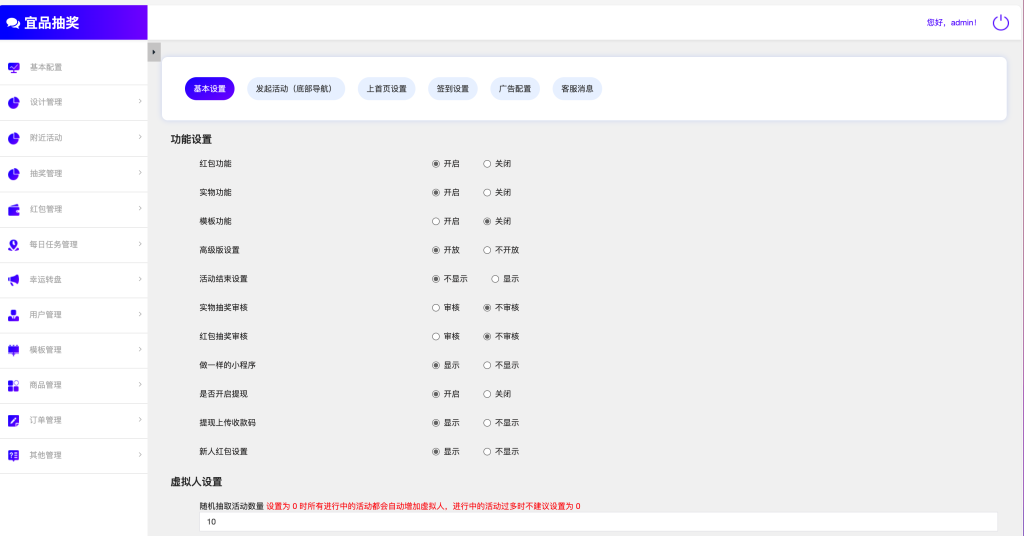The height and width of the screenshot is (536, 1024).
Task: Expand 用户管理 submenu chevron
Action: pos(140,314)
